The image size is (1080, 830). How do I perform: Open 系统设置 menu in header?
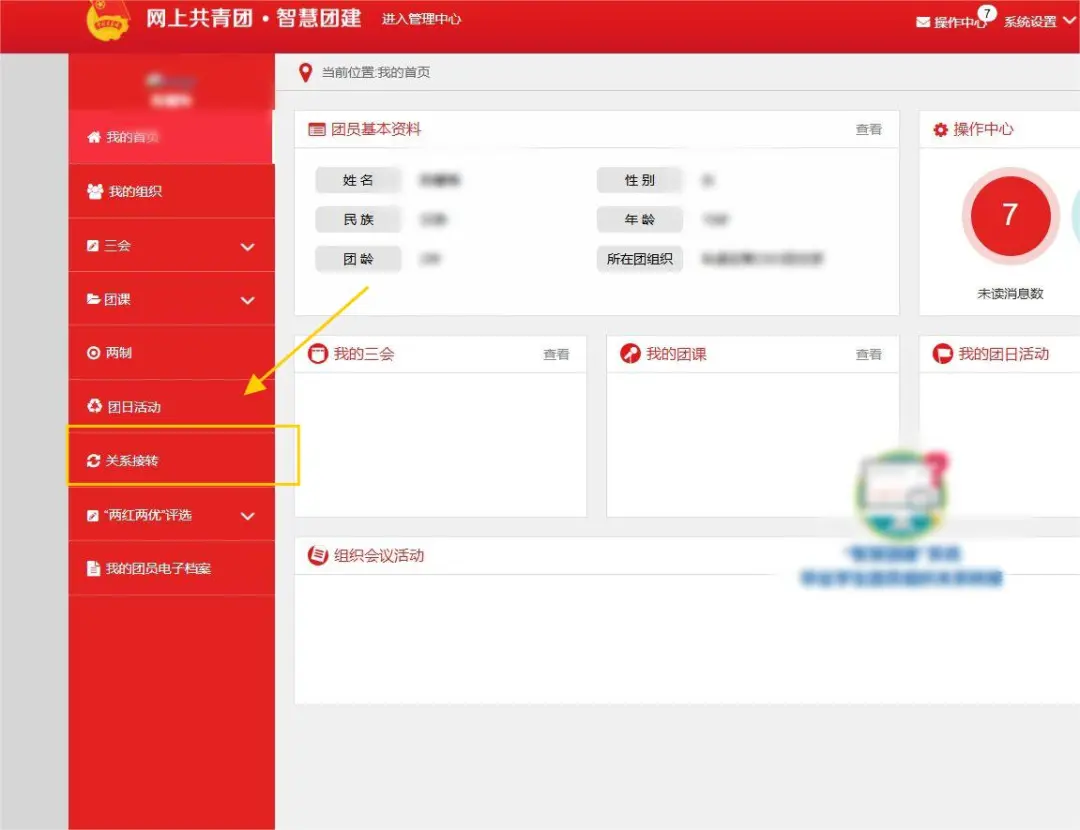point(1030,22)
